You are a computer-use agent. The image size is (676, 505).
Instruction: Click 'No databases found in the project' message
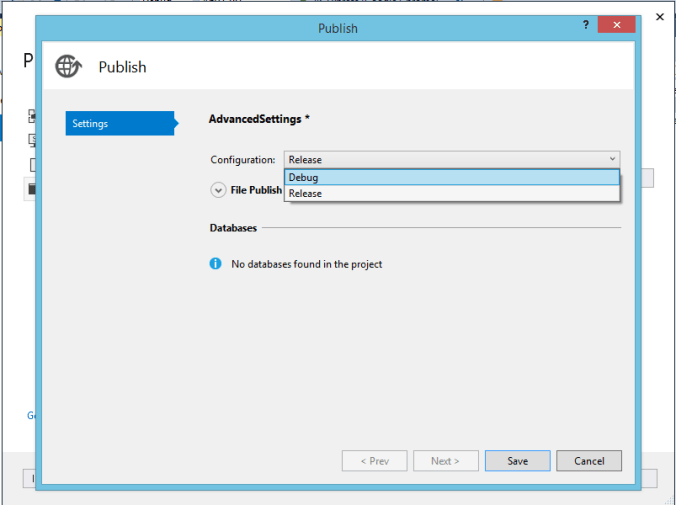[x=306, y=264]
